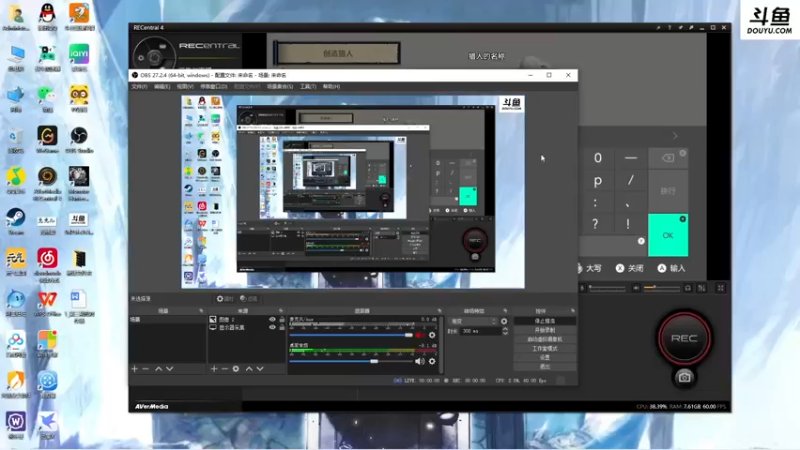Open the Scene Collection menu in OBS
Viewport: 800px width, 450px height.
pos(280,87)
